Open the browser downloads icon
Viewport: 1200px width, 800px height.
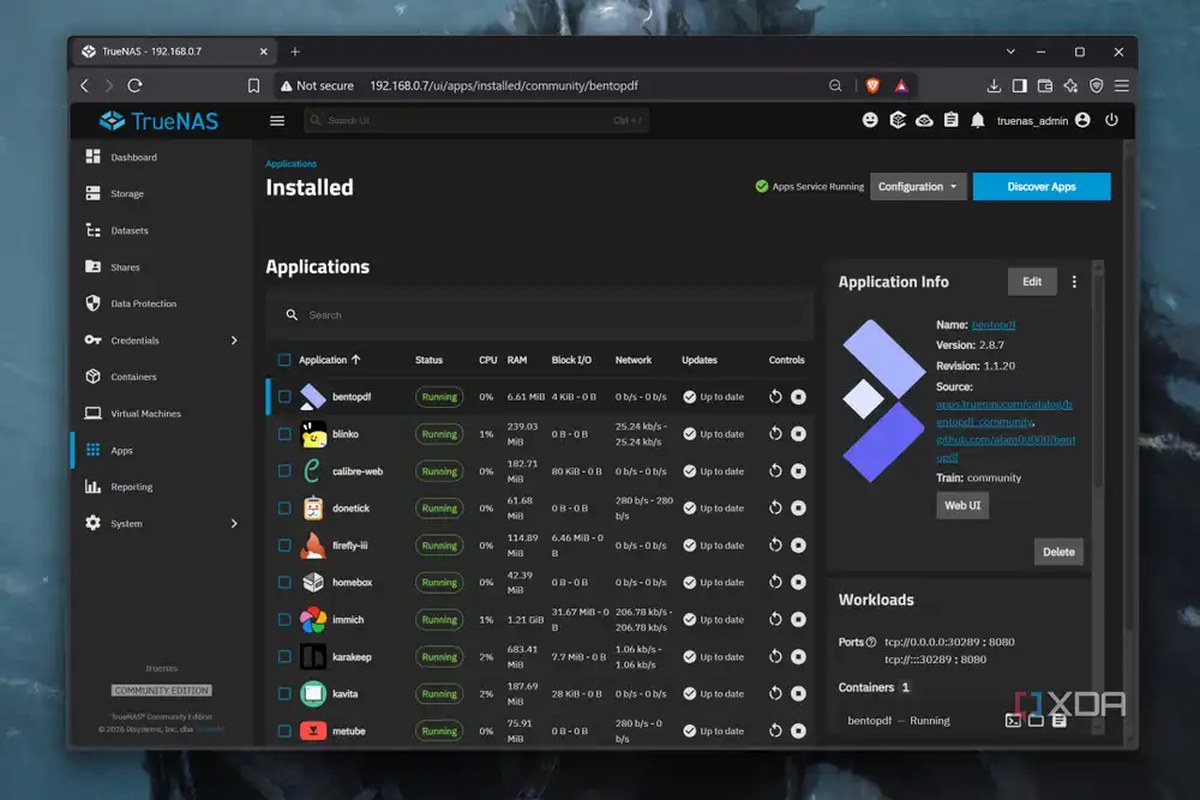[x=993, y=86]
